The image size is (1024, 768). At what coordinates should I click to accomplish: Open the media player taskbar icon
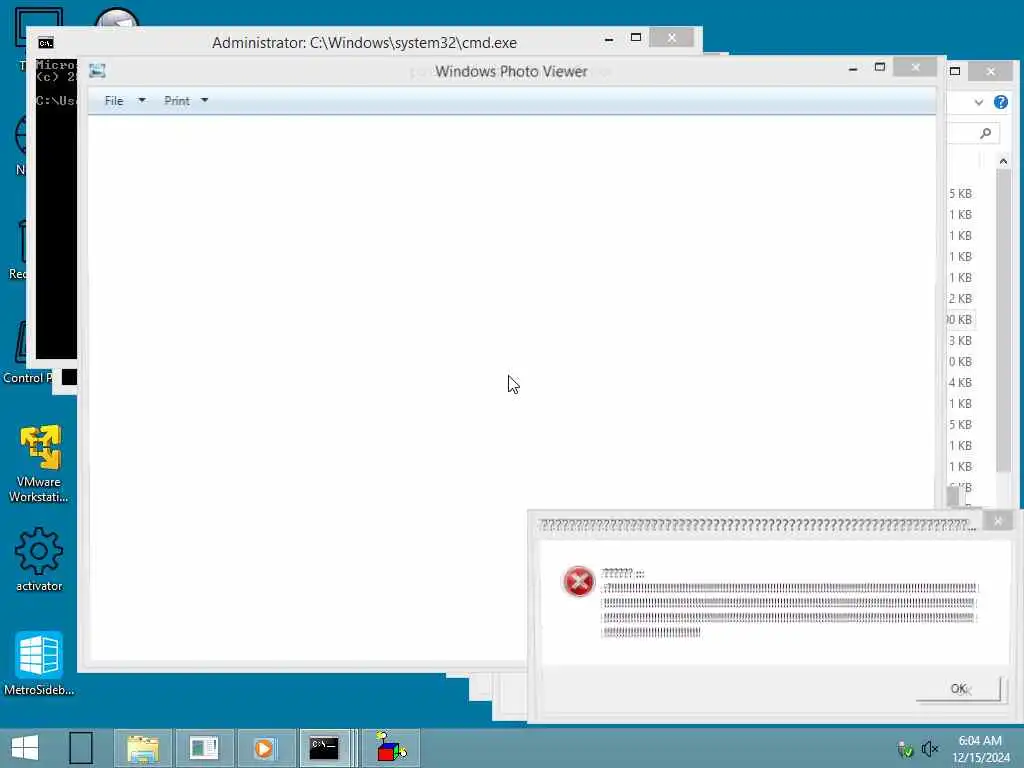point(264,748)
